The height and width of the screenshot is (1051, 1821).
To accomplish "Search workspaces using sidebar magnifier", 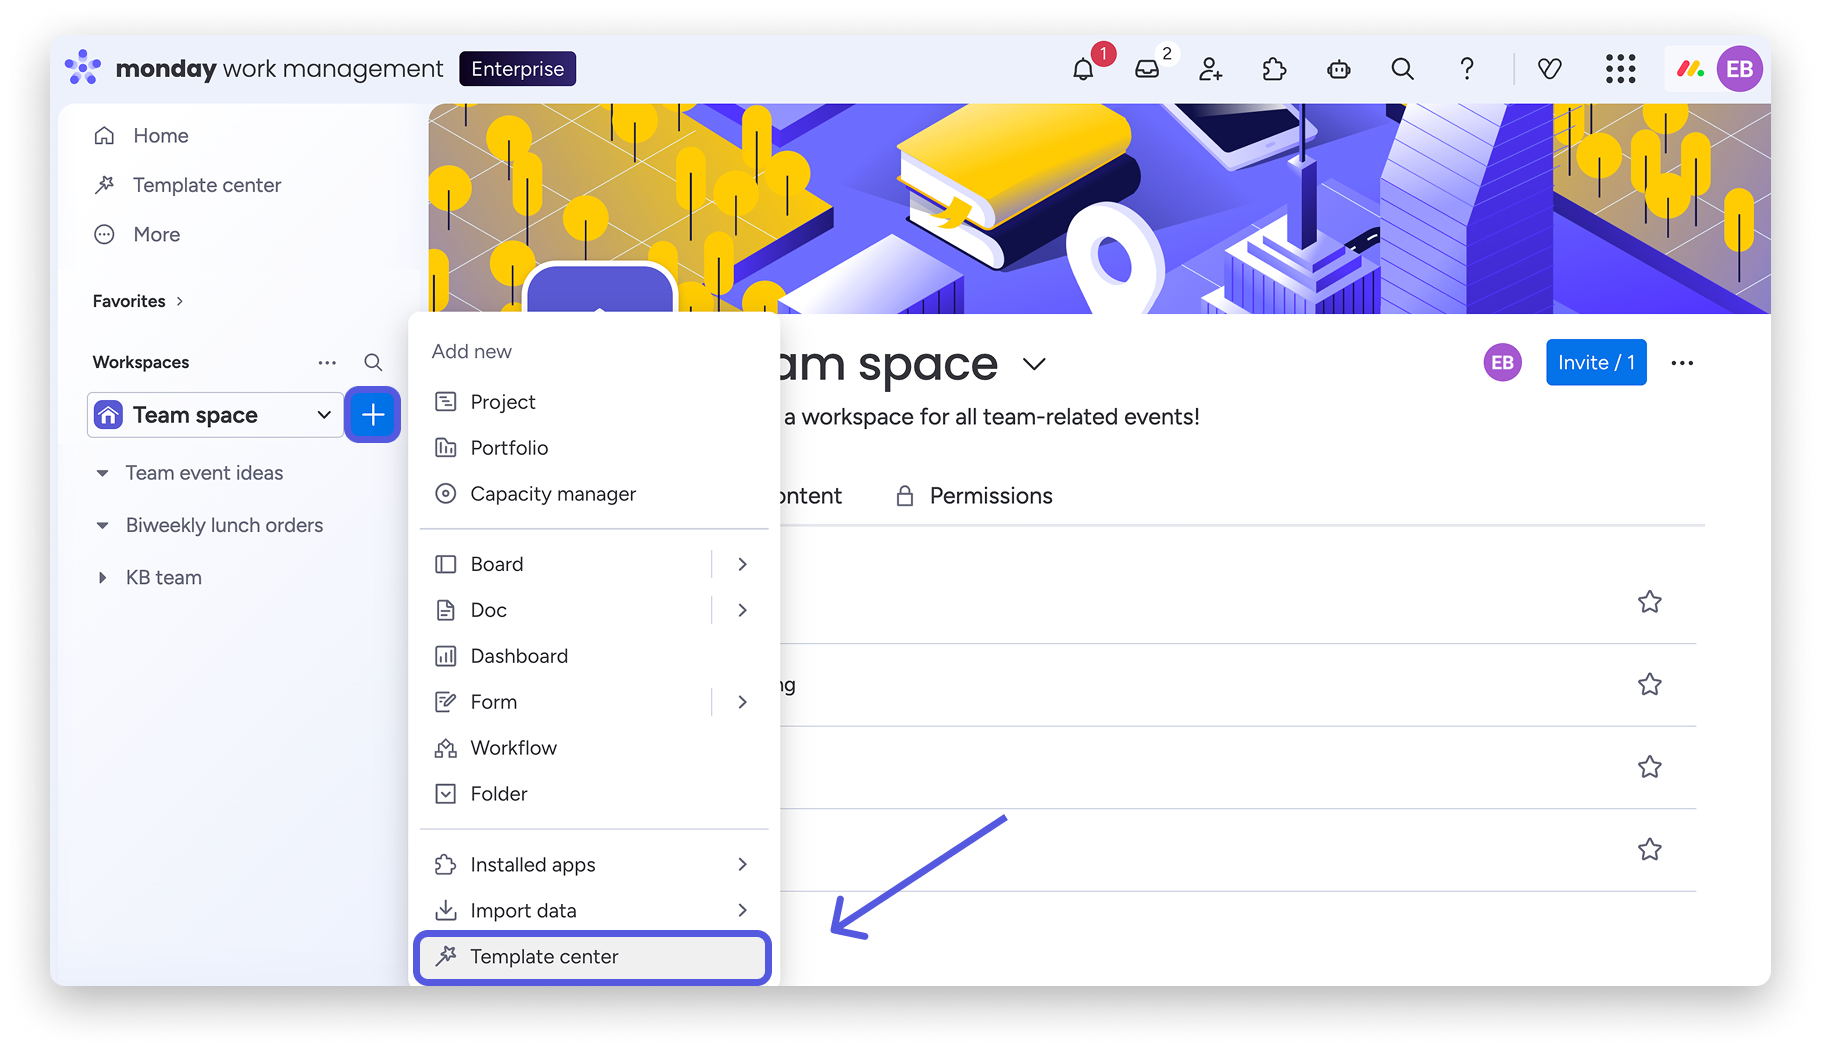I will [x=373, y=362].
